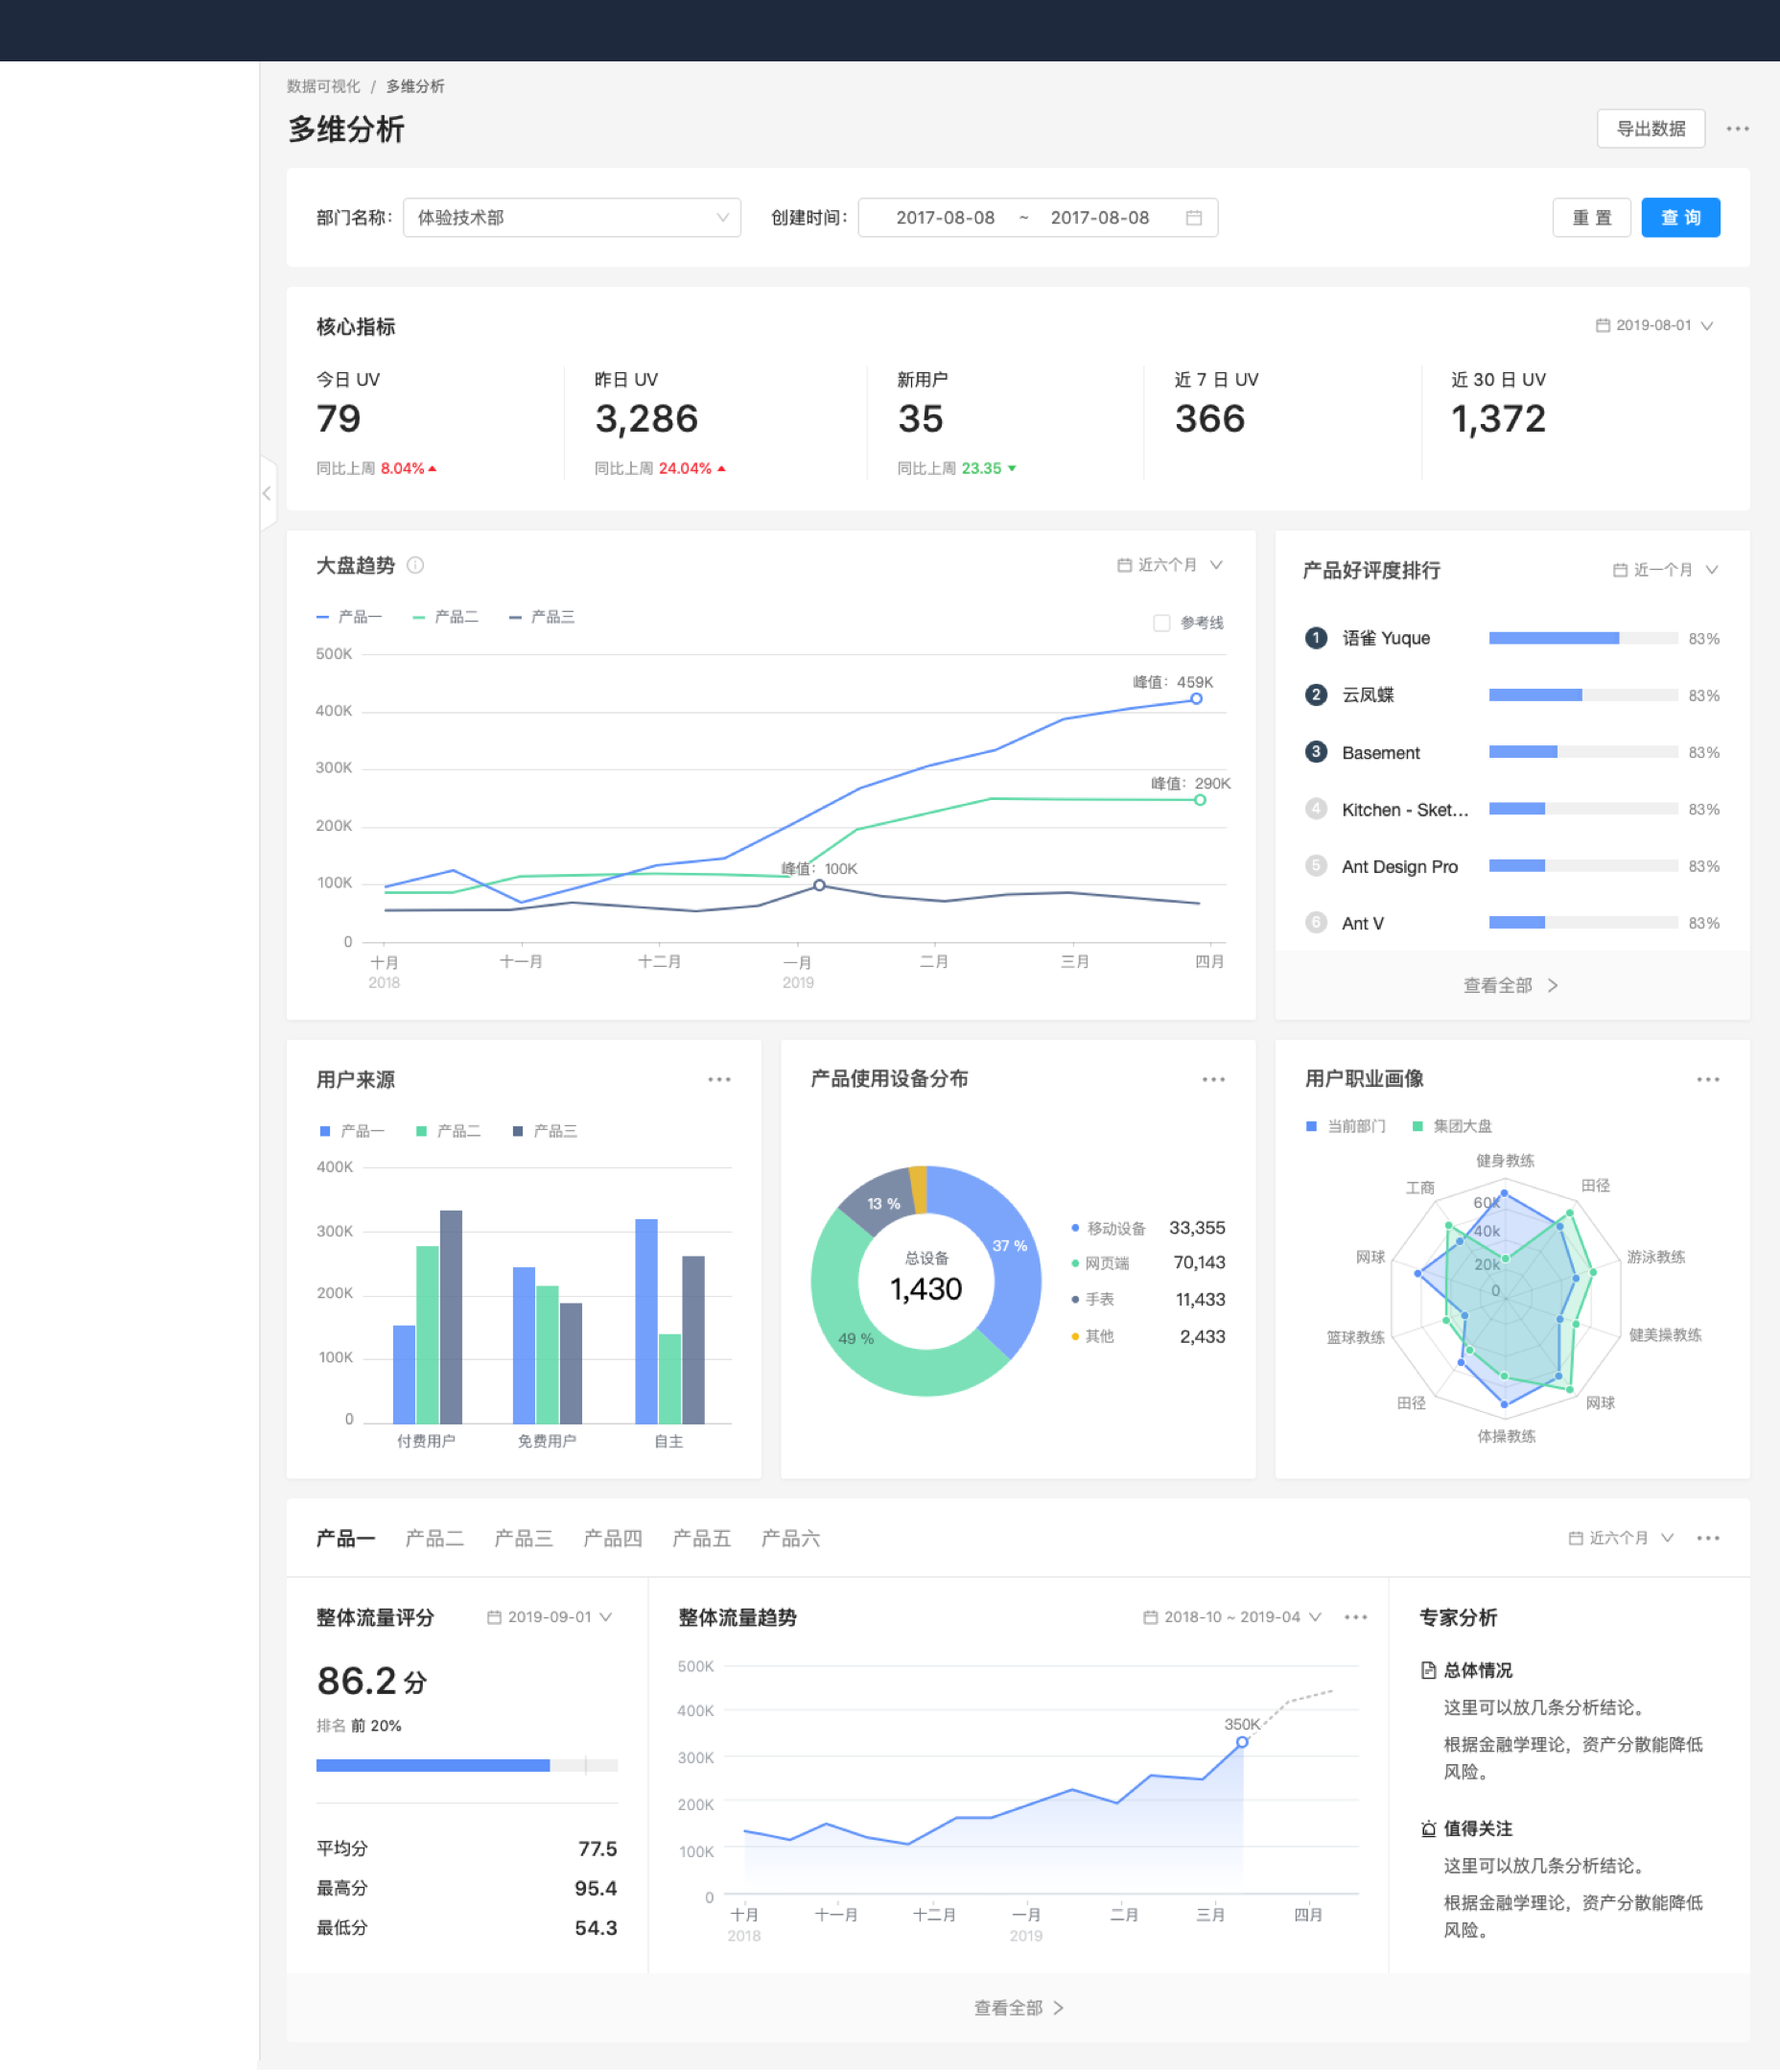Click the blue 查询 button
Image resolution: width=1780 pixels, height=2072 pixels.
tap(1681, 218)
